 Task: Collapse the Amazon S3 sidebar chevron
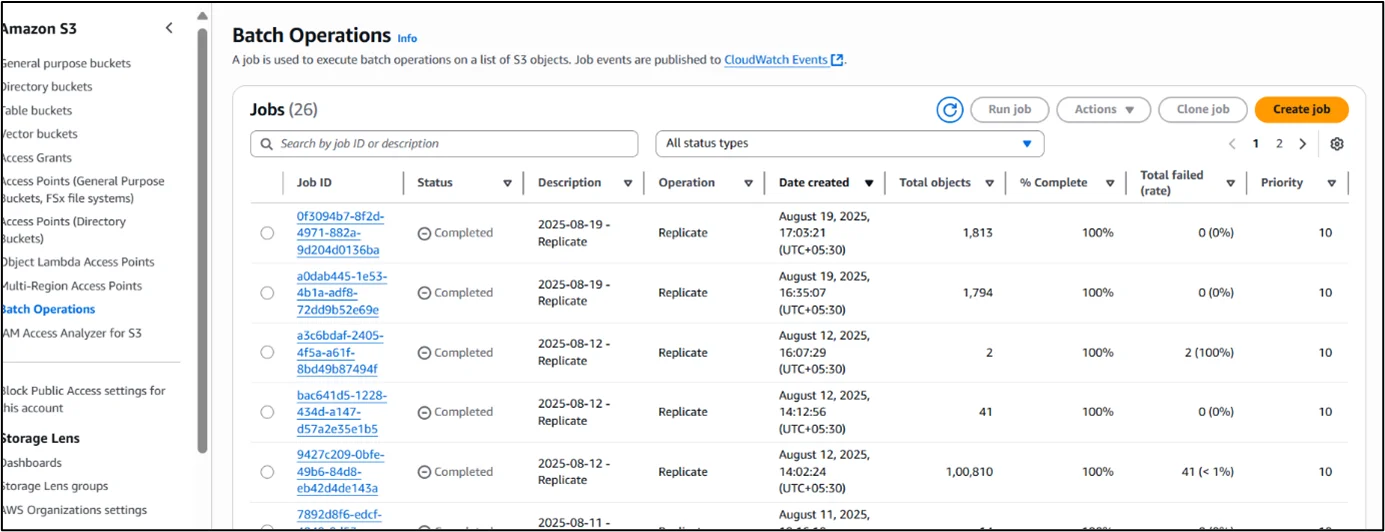pyautogui.click(x=169, y=28)
